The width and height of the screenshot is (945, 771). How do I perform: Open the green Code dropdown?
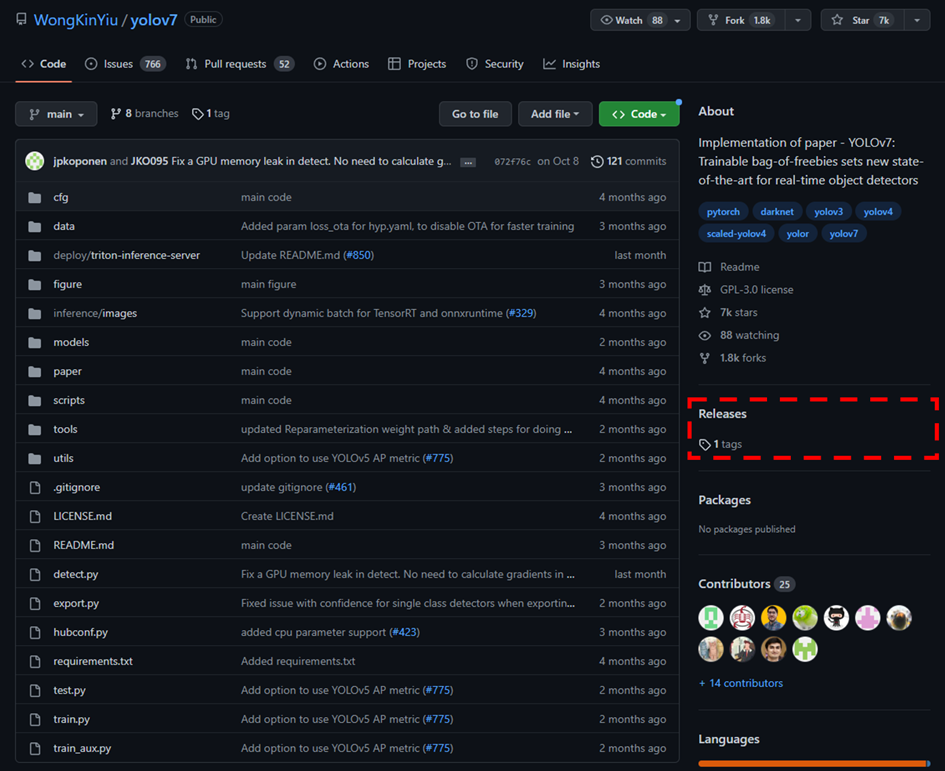tap(639, 114)
